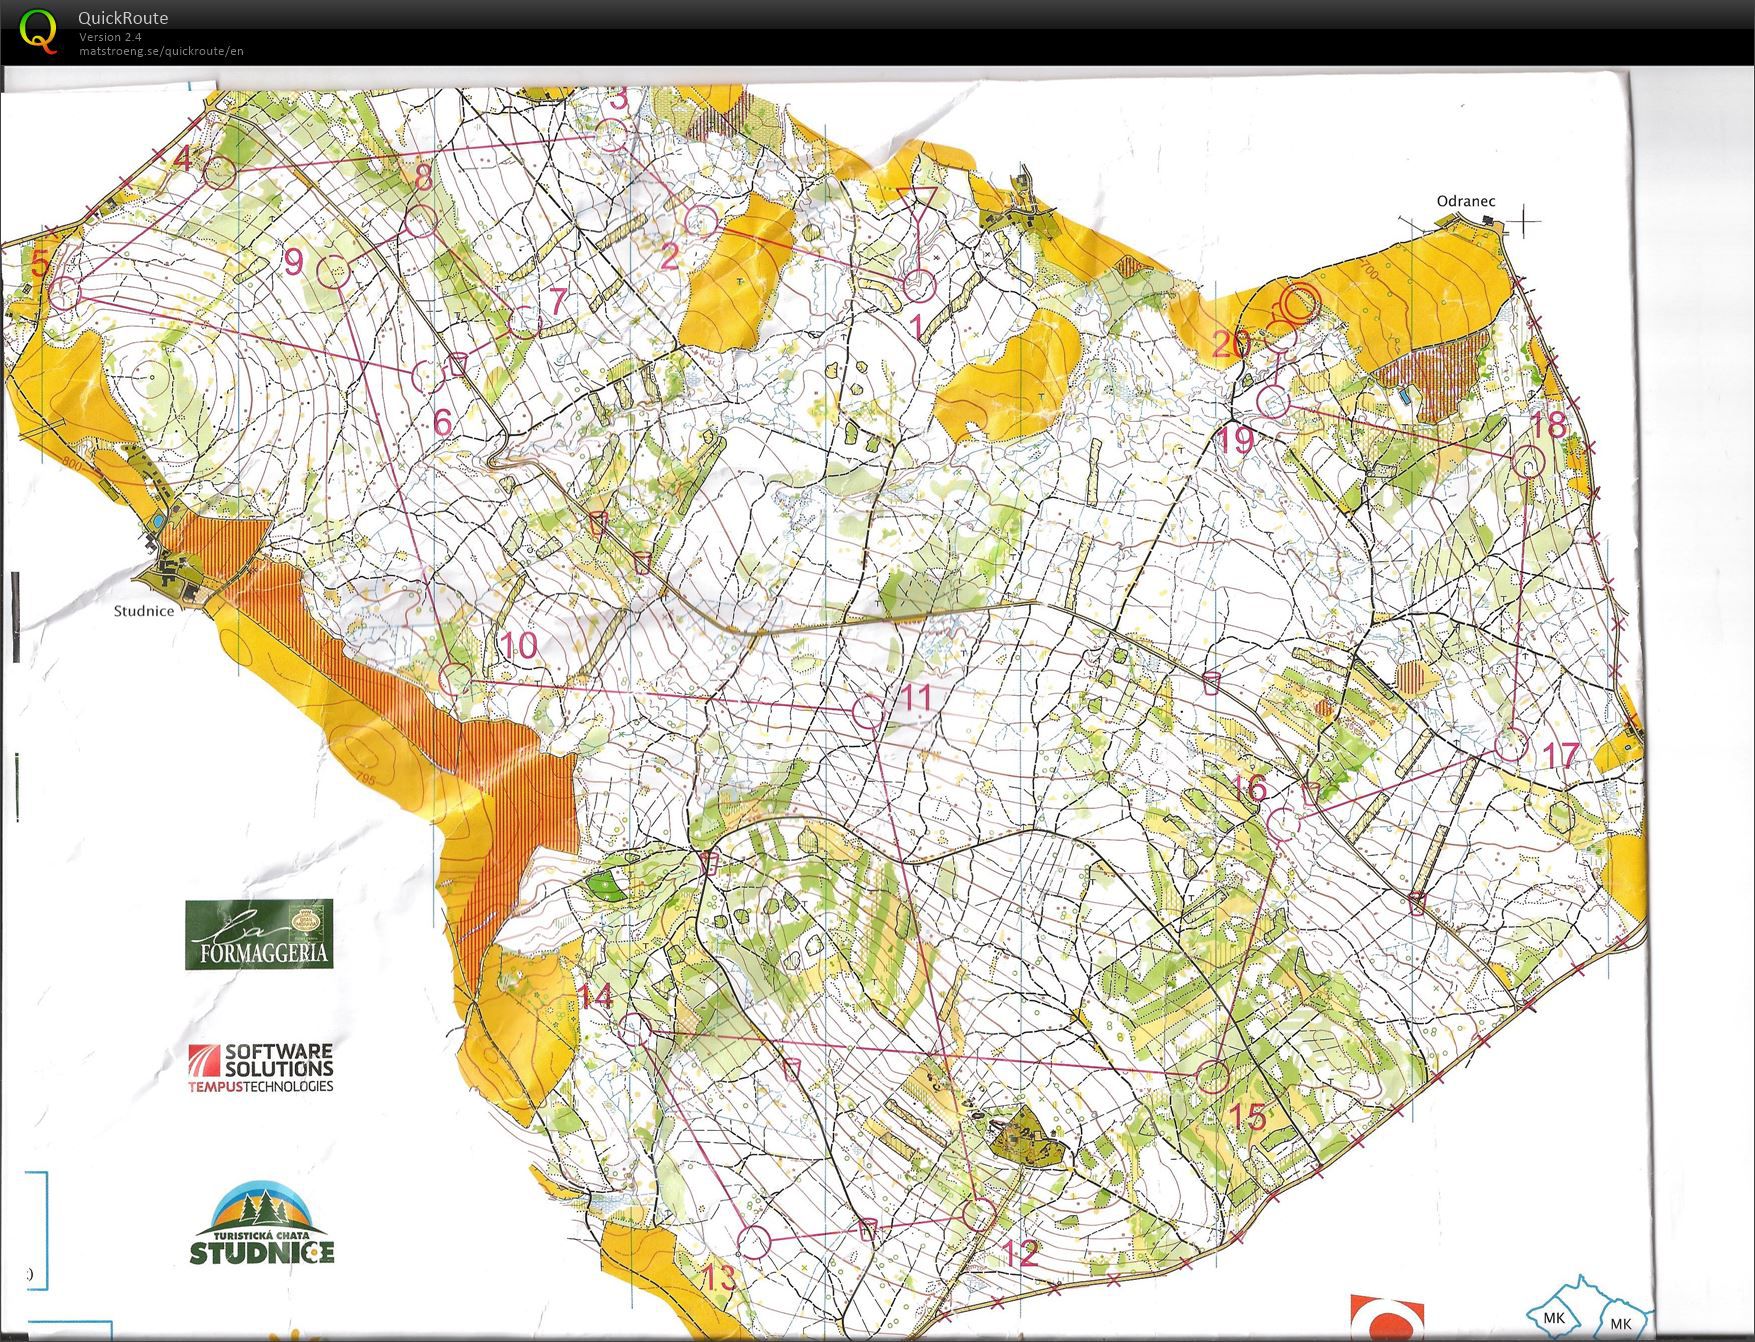This screenshot has height=1342, width=1755.
Task: Select control circle 10 on the map
Action: pos(456,680)
